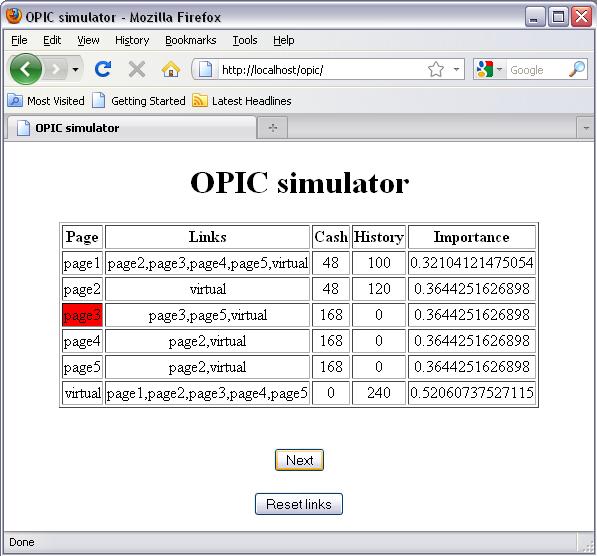The image size is (597, 556).
Task: Click the history value 240
Action: (x=379, y=393)
